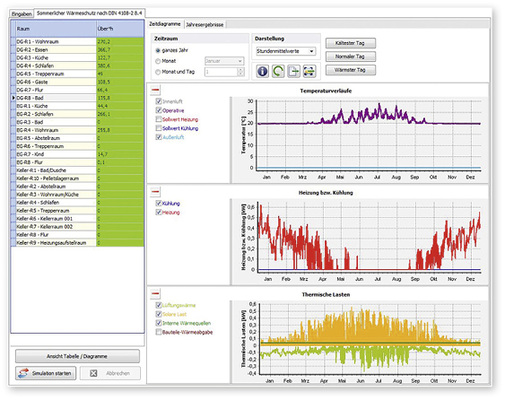Select the 'EG-R5 - Abstellraum' row
This screenshot has width=505, height=400.
[77, 138]
